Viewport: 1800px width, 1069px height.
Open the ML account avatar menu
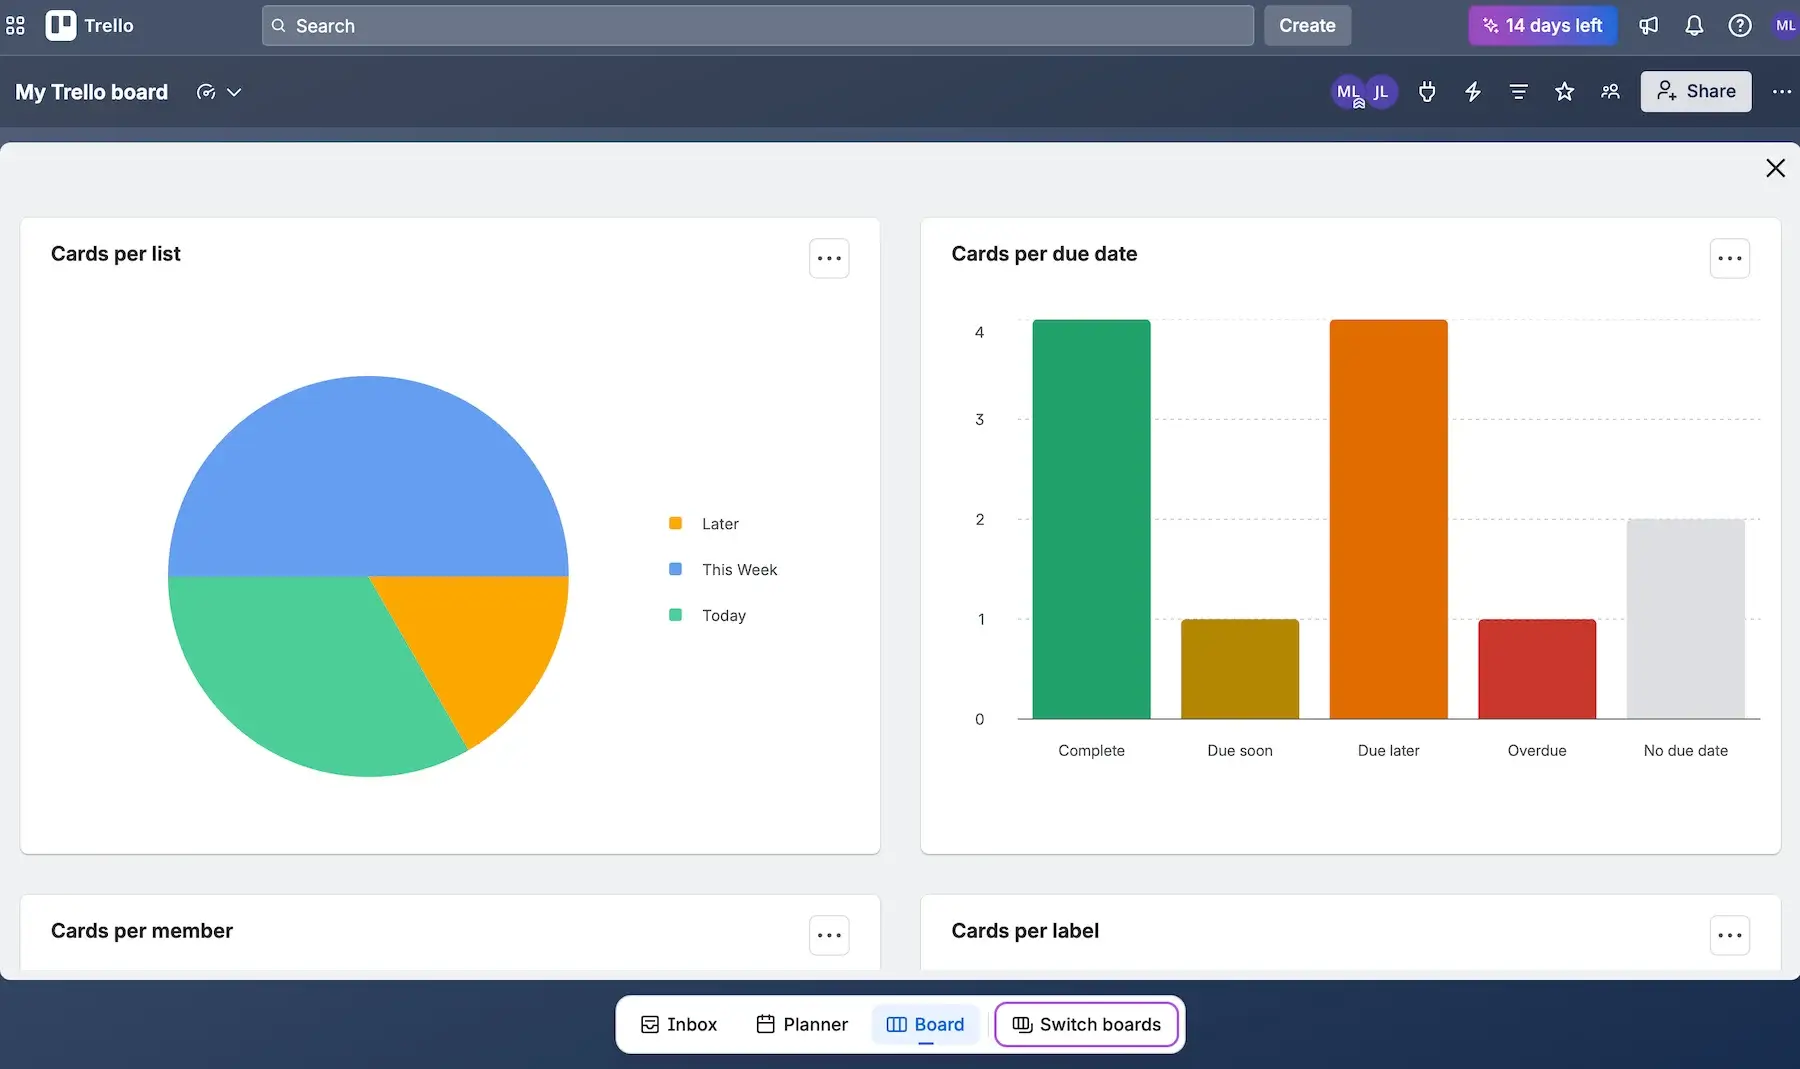[x=1785, y=26]
